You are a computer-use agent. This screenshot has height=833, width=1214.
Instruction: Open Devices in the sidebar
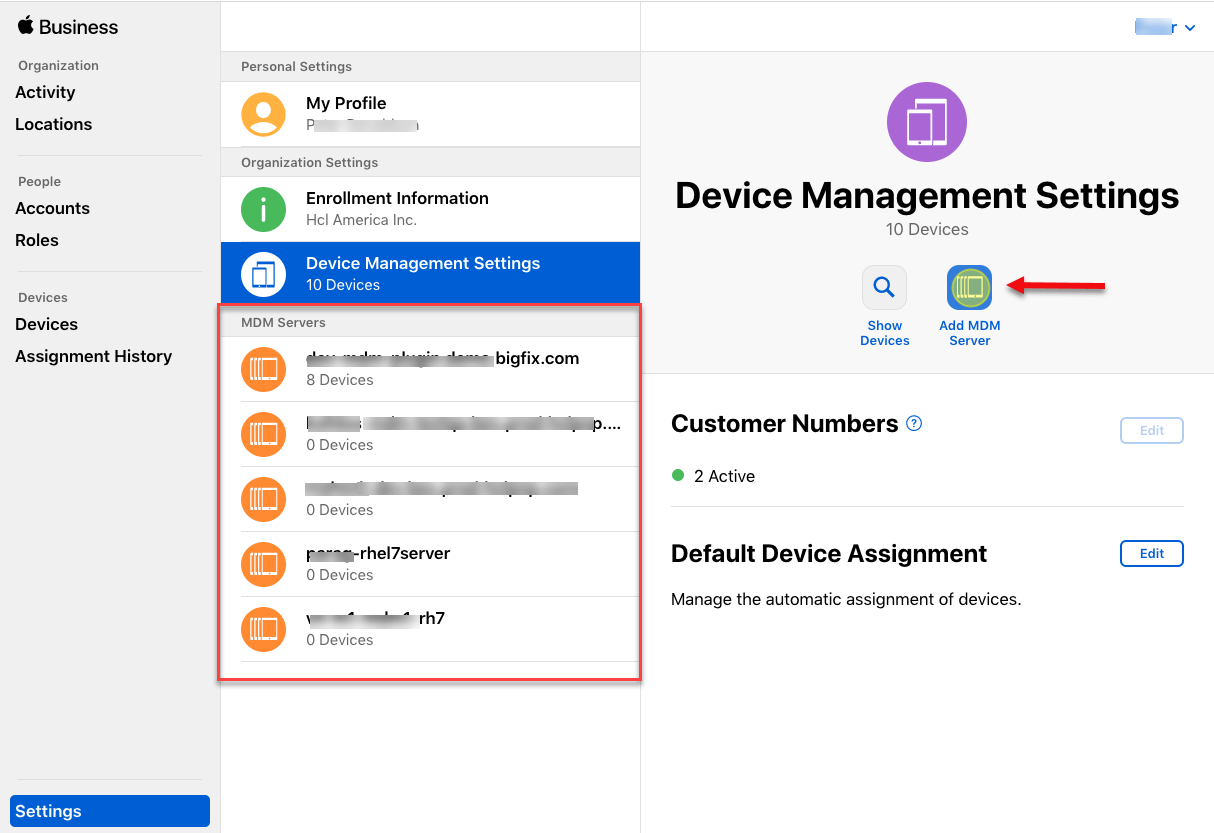click(x=46, y=324)
